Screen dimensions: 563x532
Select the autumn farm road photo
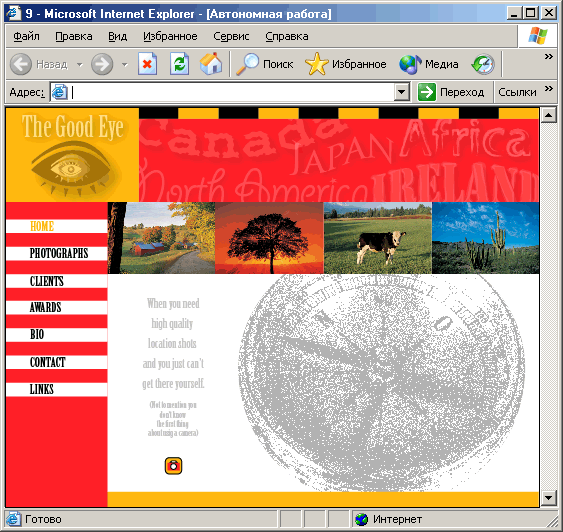point(162,238)
